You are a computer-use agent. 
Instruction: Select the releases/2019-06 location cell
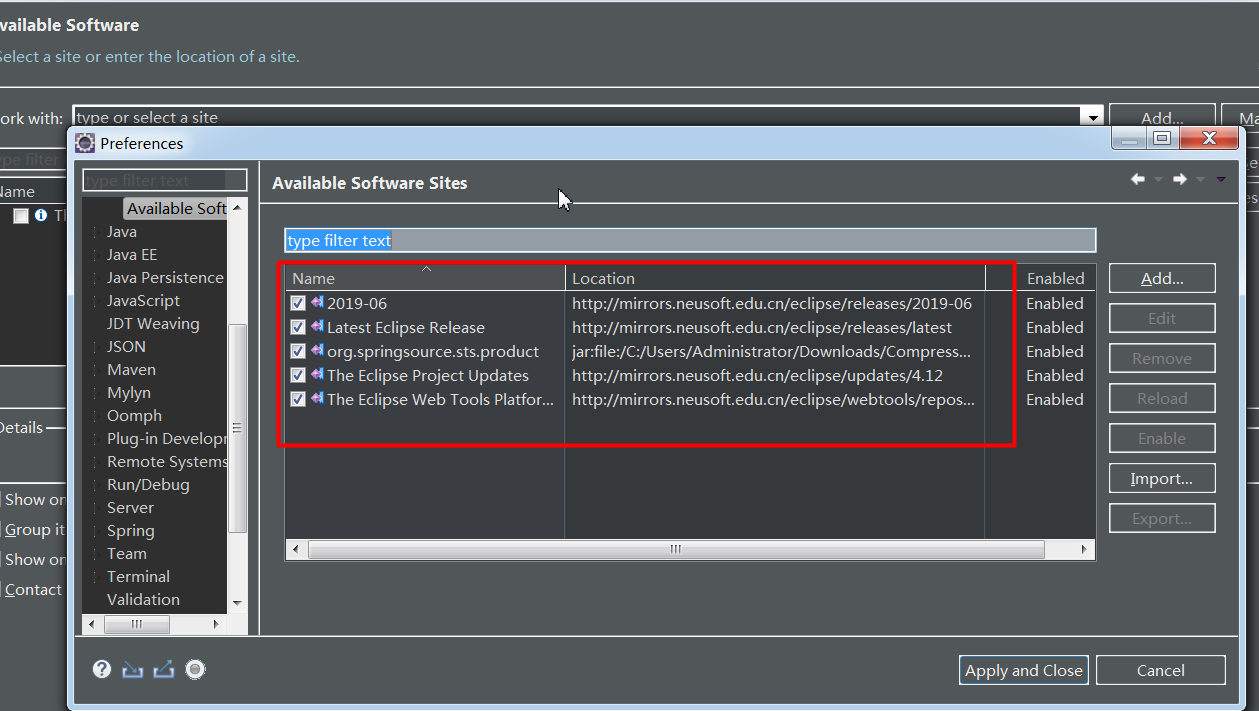point(775,303)
